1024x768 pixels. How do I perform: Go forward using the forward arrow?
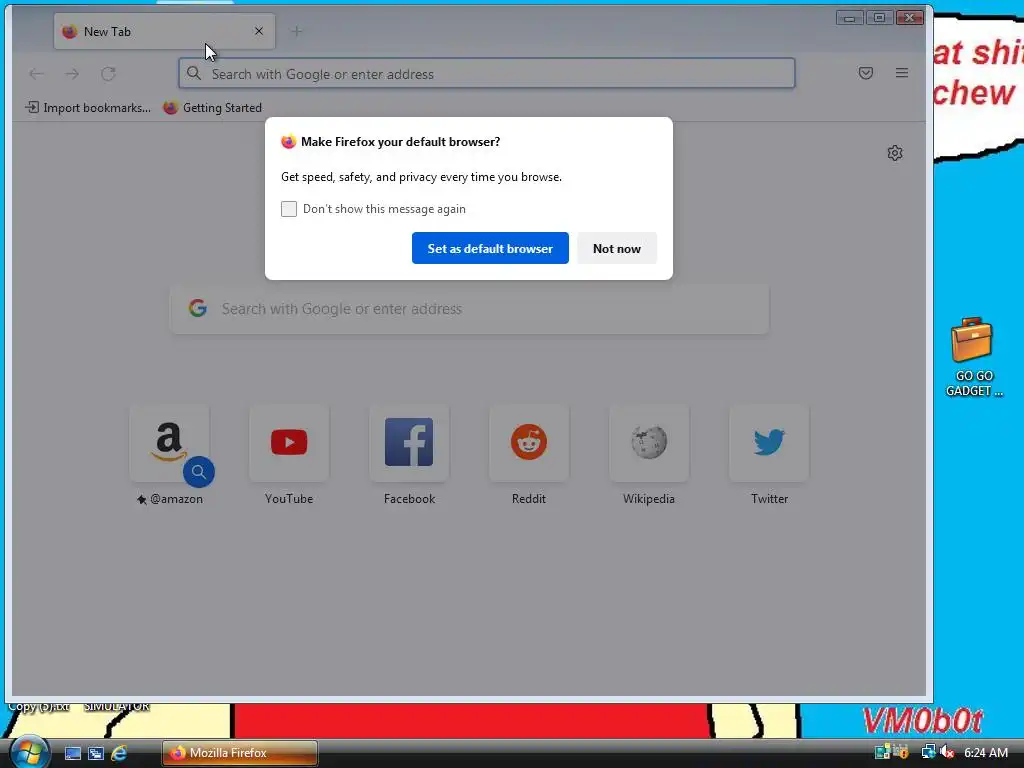click(72, 74)
